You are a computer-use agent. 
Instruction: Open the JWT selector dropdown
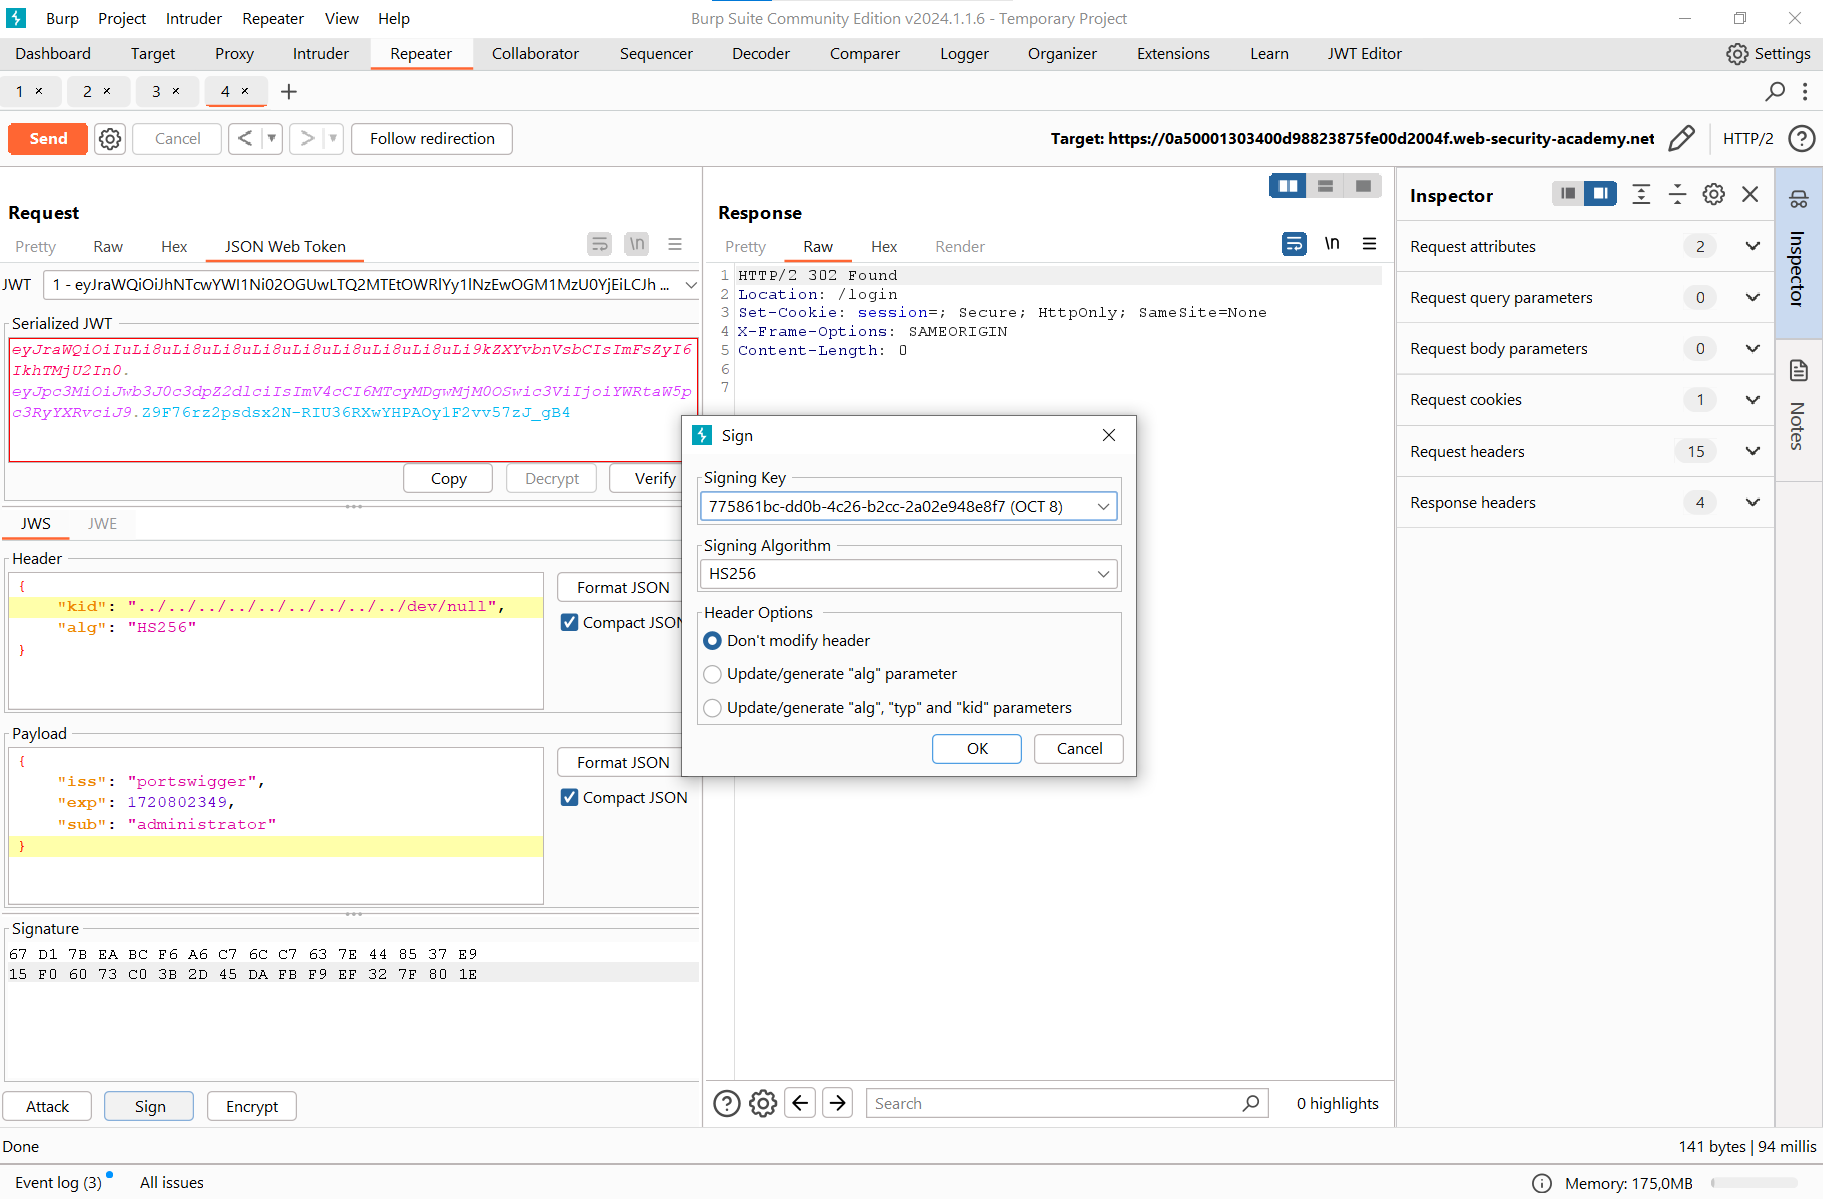click(x=372, y=285)
